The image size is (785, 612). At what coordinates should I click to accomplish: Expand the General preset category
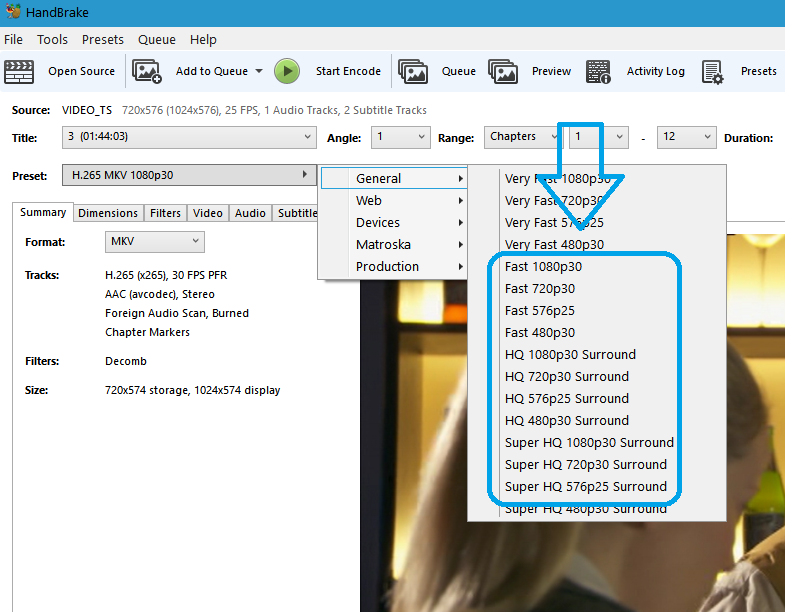(x=394, y=178)
